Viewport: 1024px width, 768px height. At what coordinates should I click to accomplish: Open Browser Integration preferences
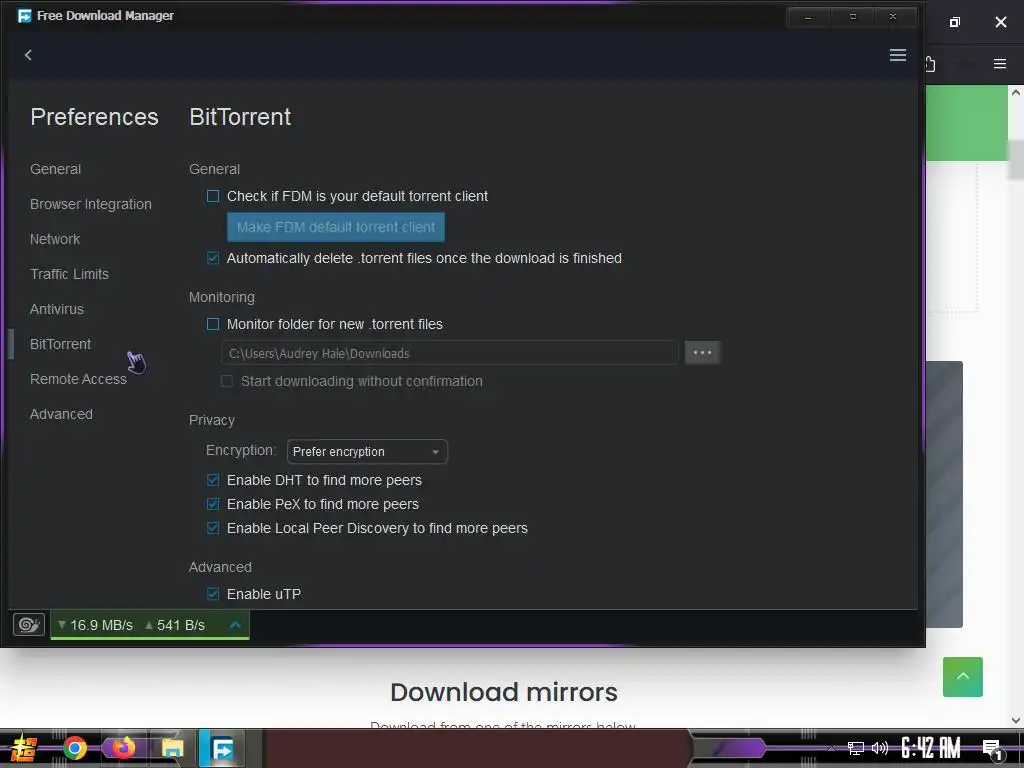click(91, 204)
